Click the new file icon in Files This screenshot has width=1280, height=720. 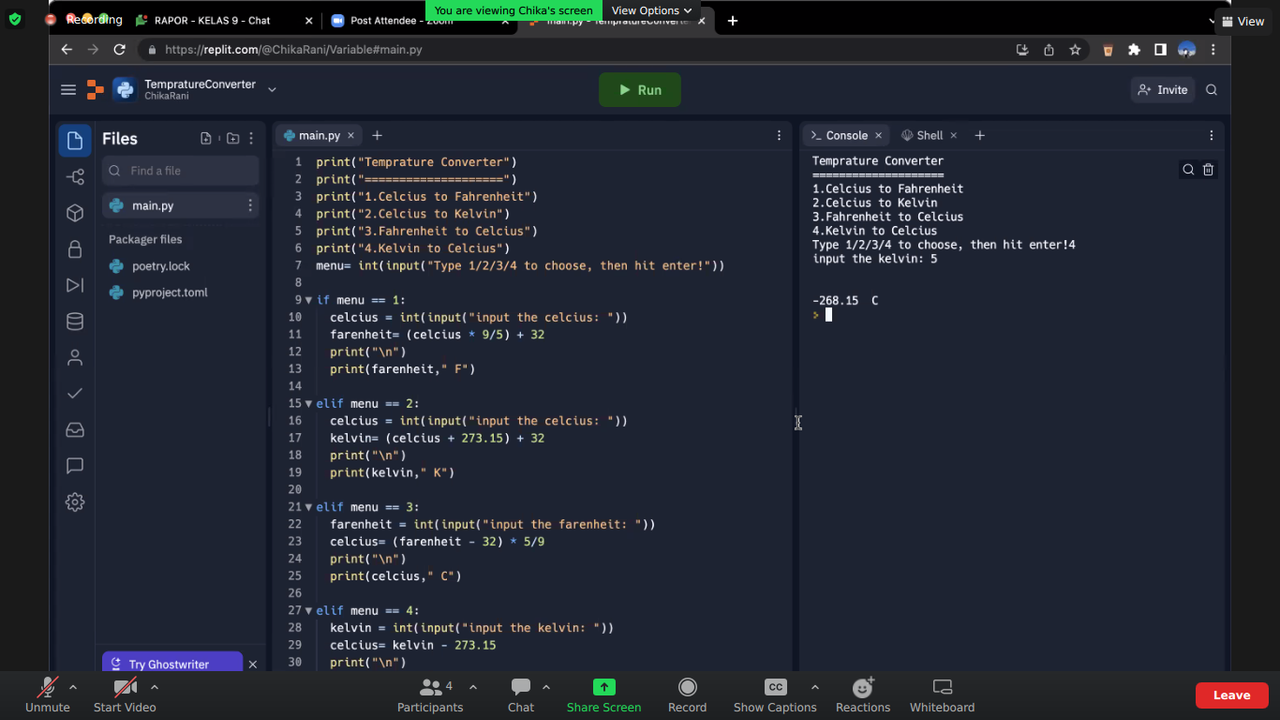206,139
